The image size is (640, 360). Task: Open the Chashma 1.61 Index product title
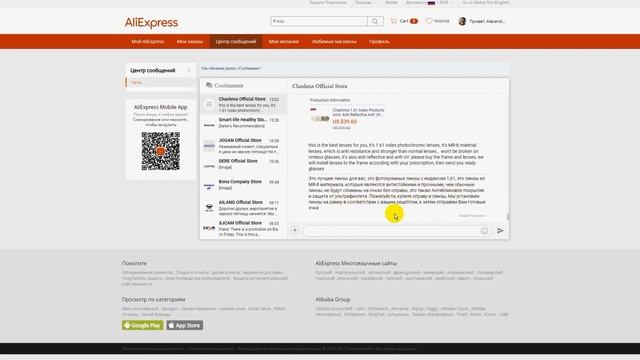358,112
